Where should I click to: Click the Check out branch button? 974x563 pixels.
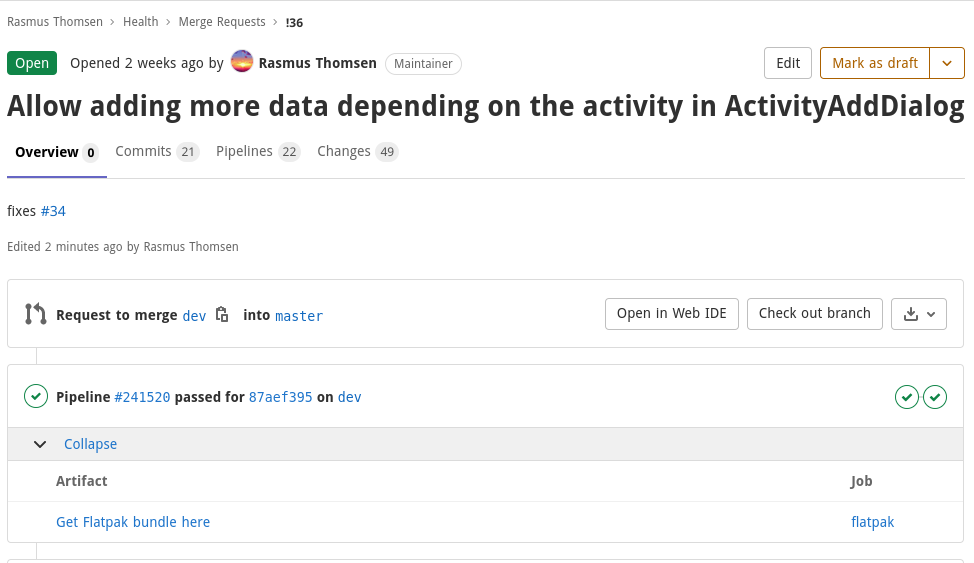815,314
